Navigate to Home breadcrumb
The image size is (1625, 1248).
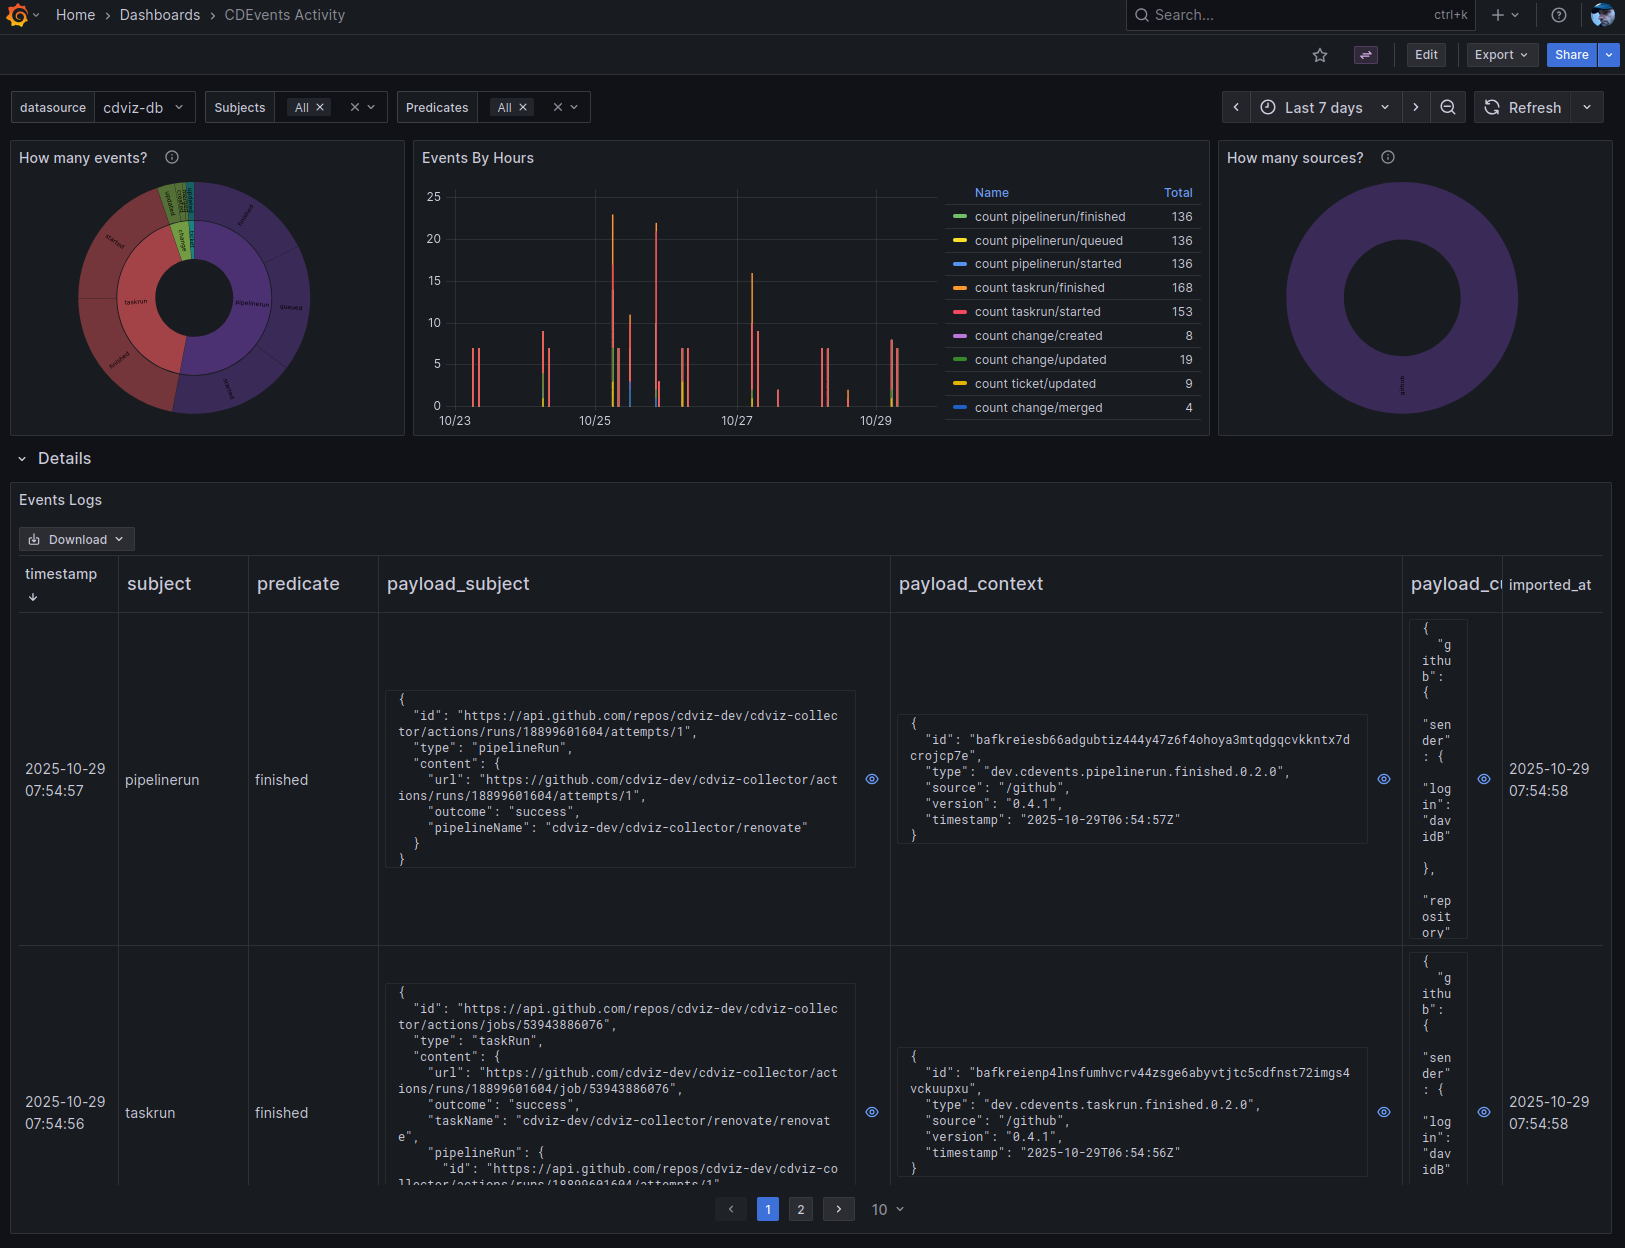76,15
